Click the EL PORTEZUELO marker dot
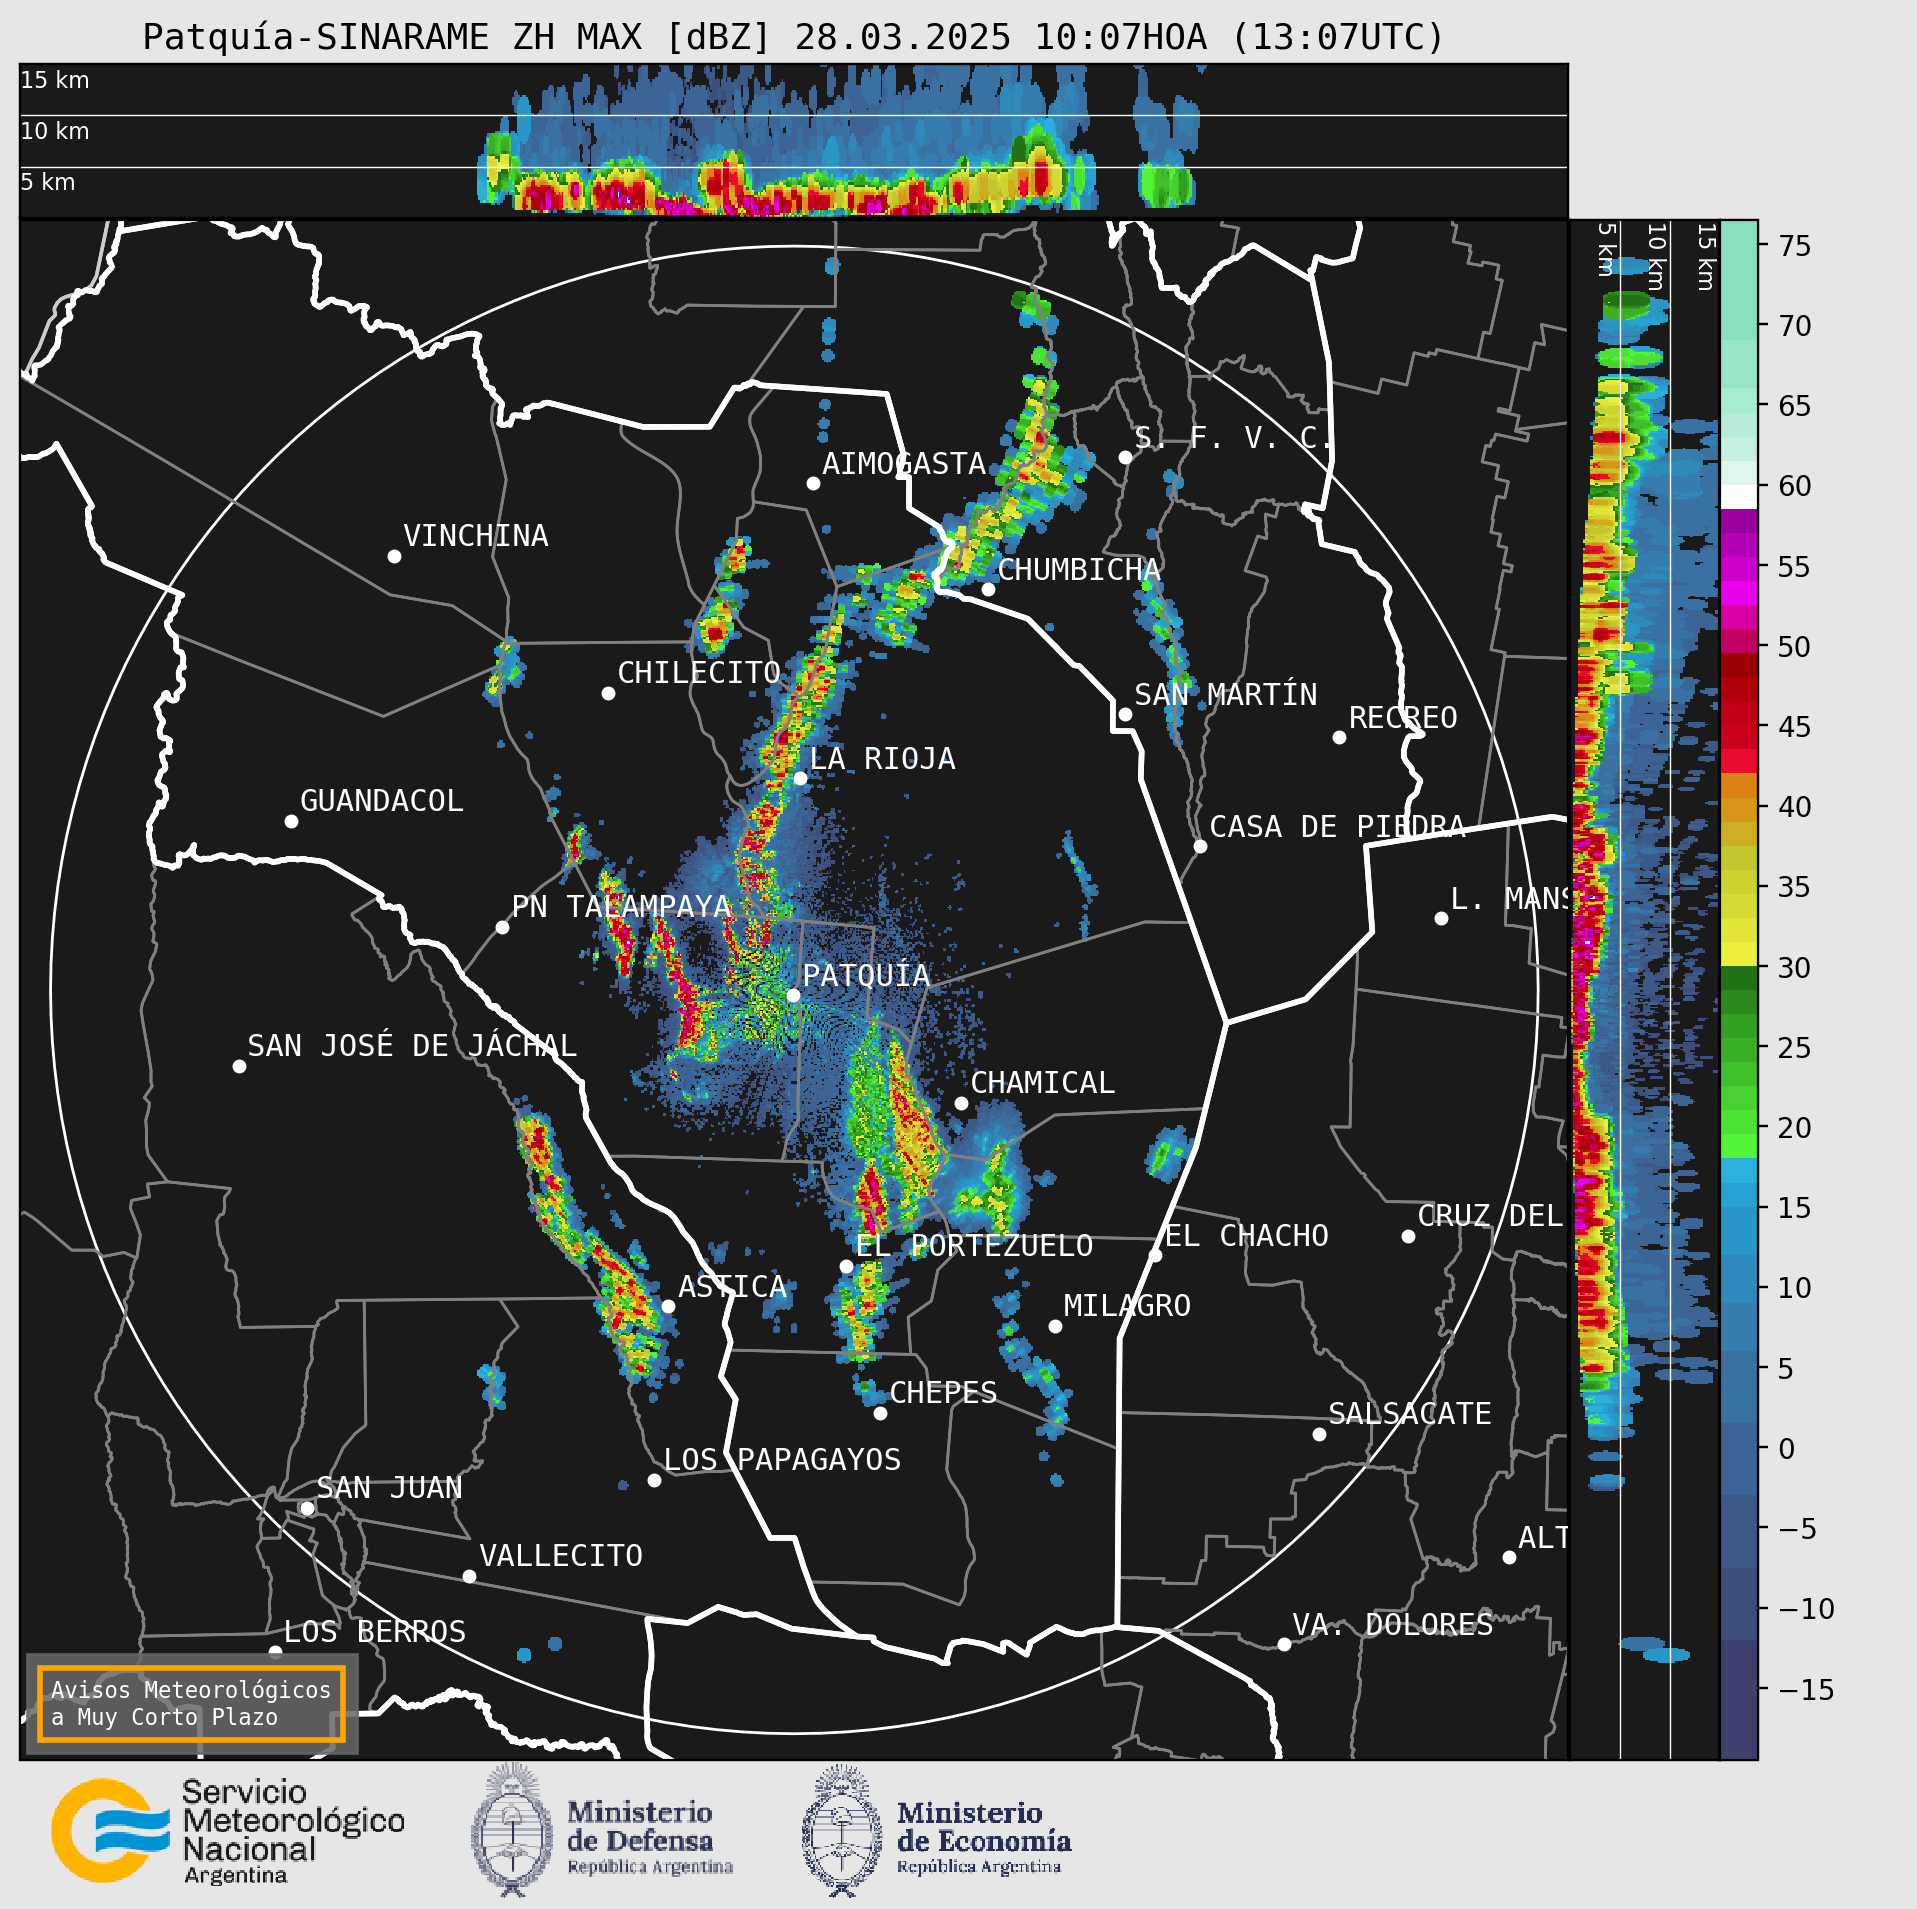This screenshot has height=1909, width=1917. 846,1266
